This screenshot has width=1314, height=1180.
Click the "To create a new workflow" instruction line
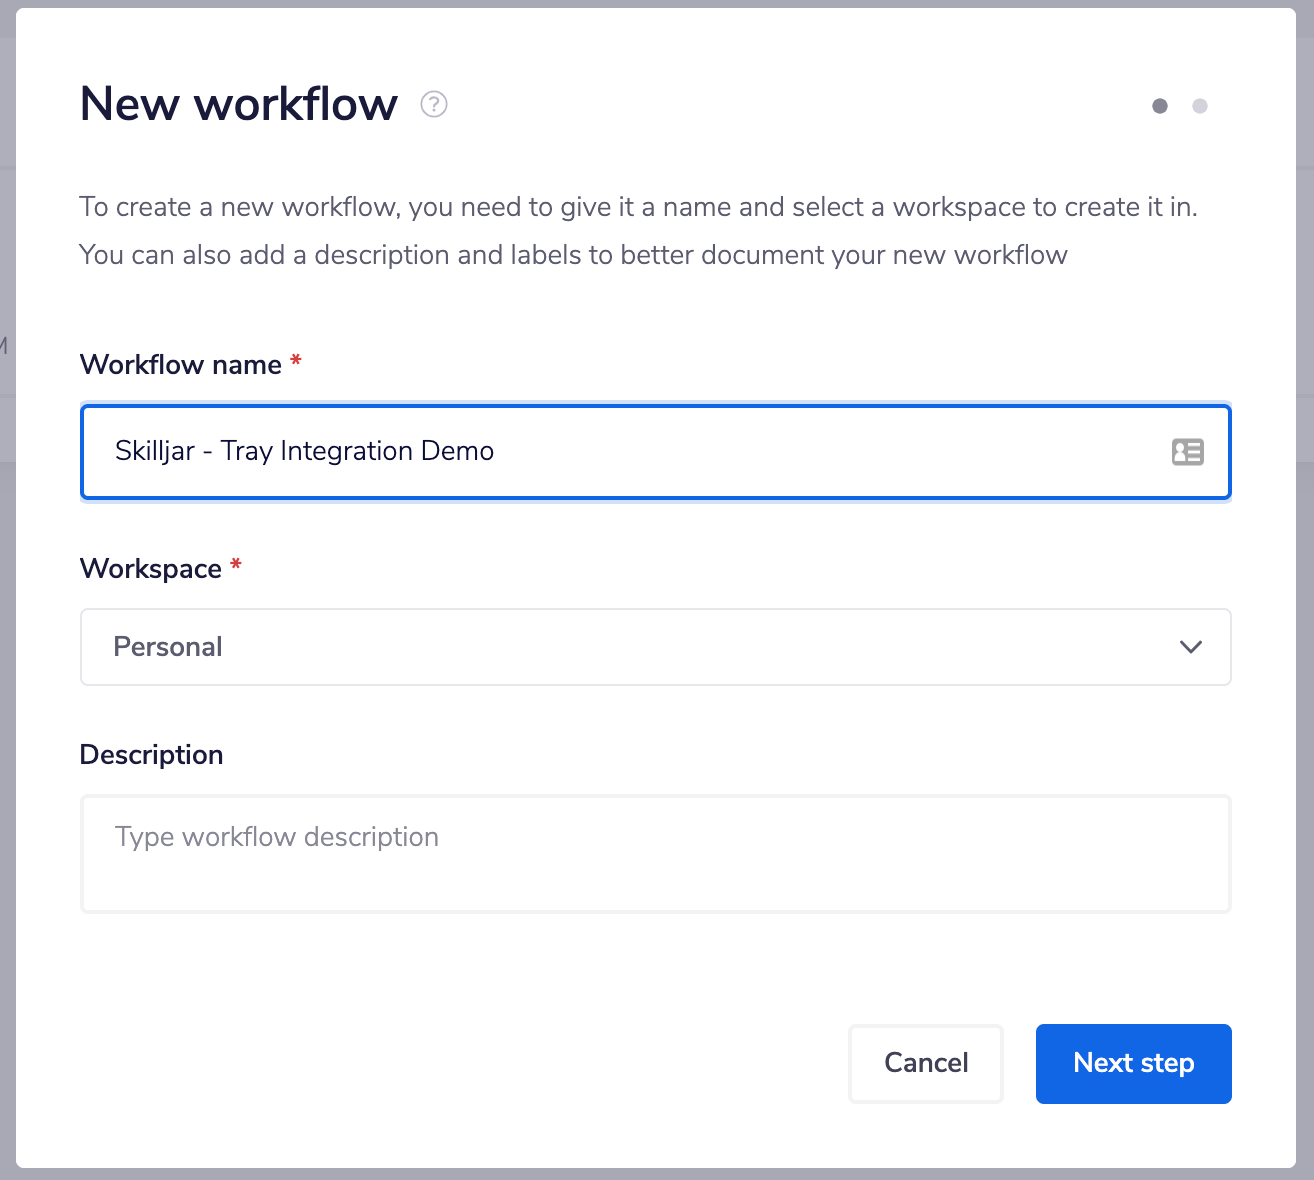(x=638, y=207)
